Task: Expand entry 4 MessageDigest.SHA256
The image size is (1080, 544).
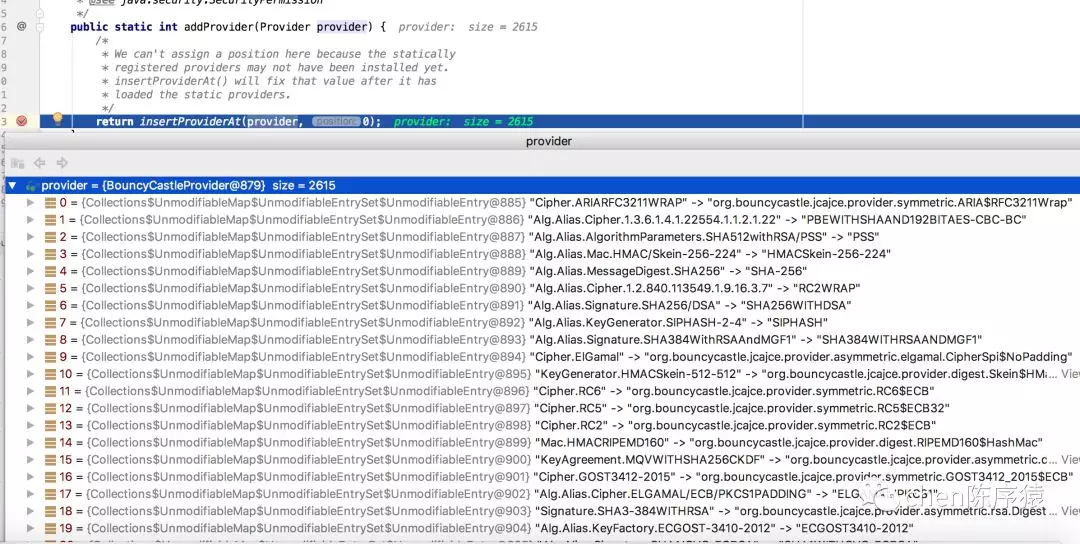Action: 30,271
